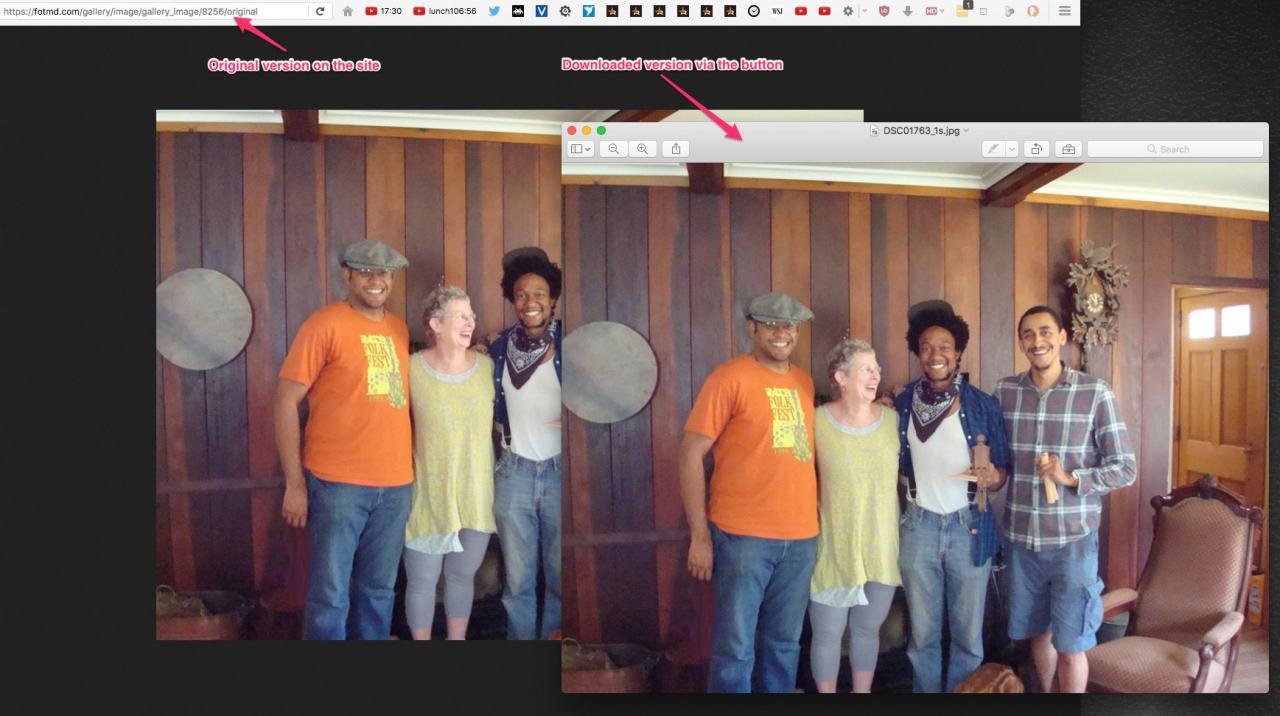Open the Twitter bird bookmark
The height and width of the screenshot is (716, 1280).
click(x=493, y=11)
